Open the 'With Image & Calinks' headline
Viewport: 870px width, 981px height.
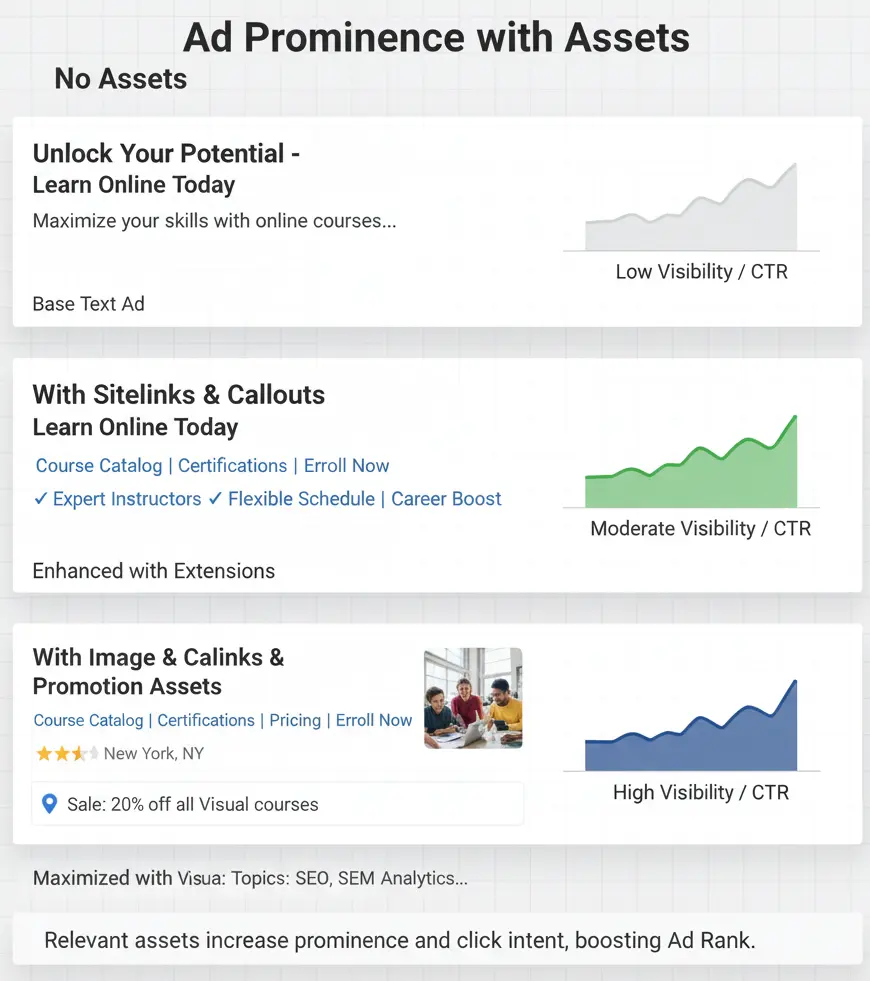point(158,657)
